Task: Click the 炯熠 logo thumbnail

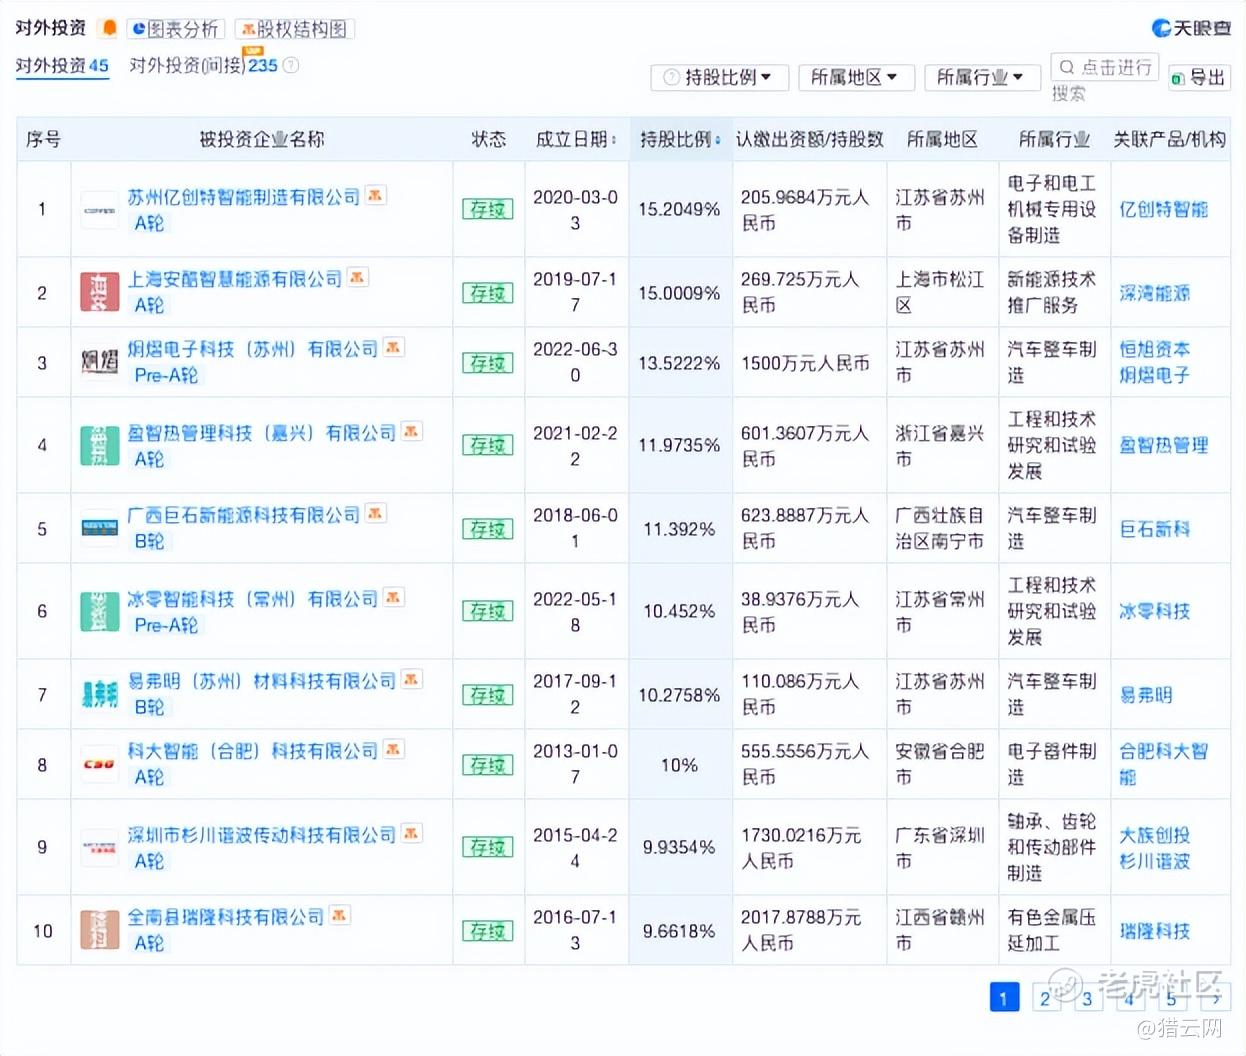Action: point(99,362)
